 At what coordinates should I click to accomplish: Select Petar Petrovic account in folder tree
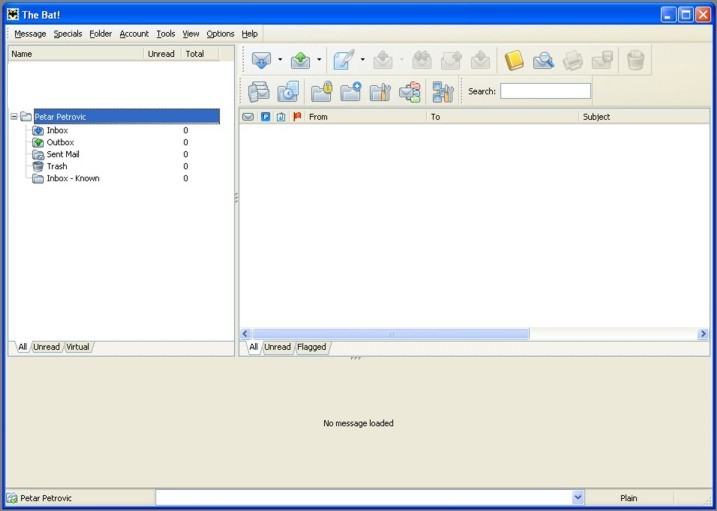tap(127, 117)
